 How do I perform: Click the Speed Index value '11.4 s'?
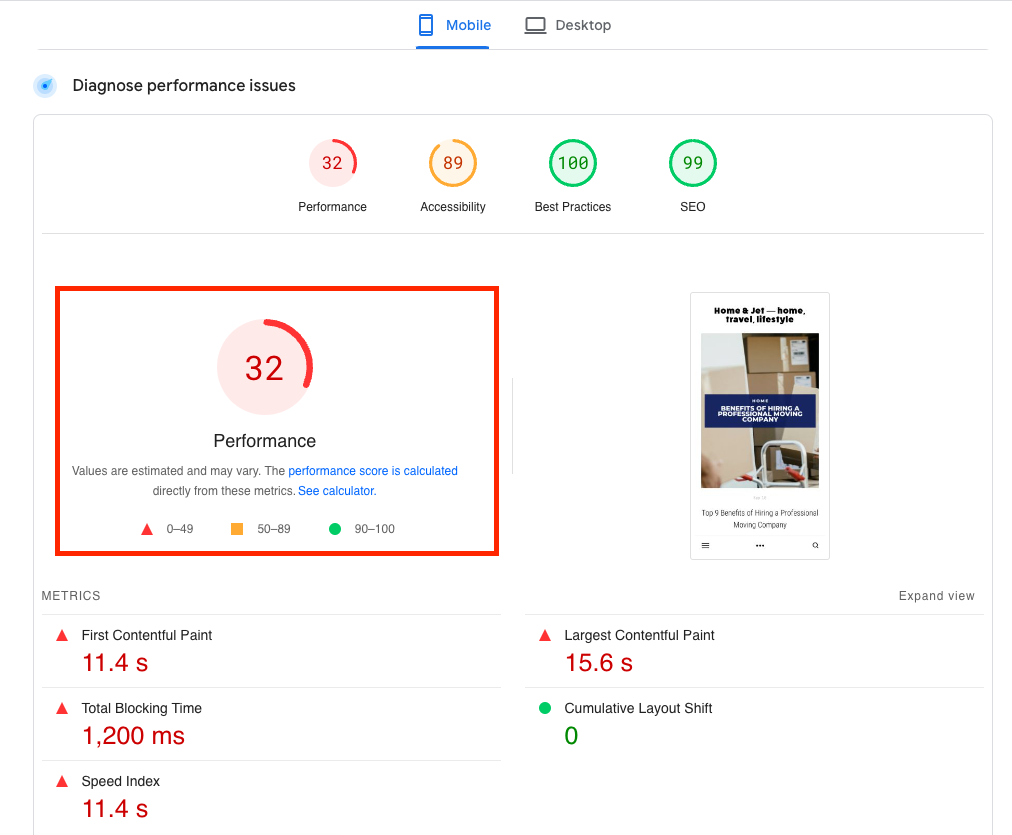pyautogui.click(x=115, y=809)
